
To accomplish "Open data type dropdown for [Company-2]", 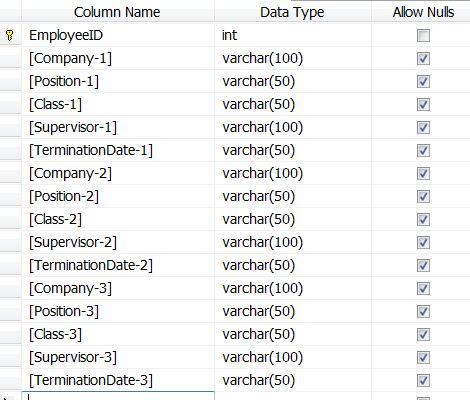I will (293, 173).
